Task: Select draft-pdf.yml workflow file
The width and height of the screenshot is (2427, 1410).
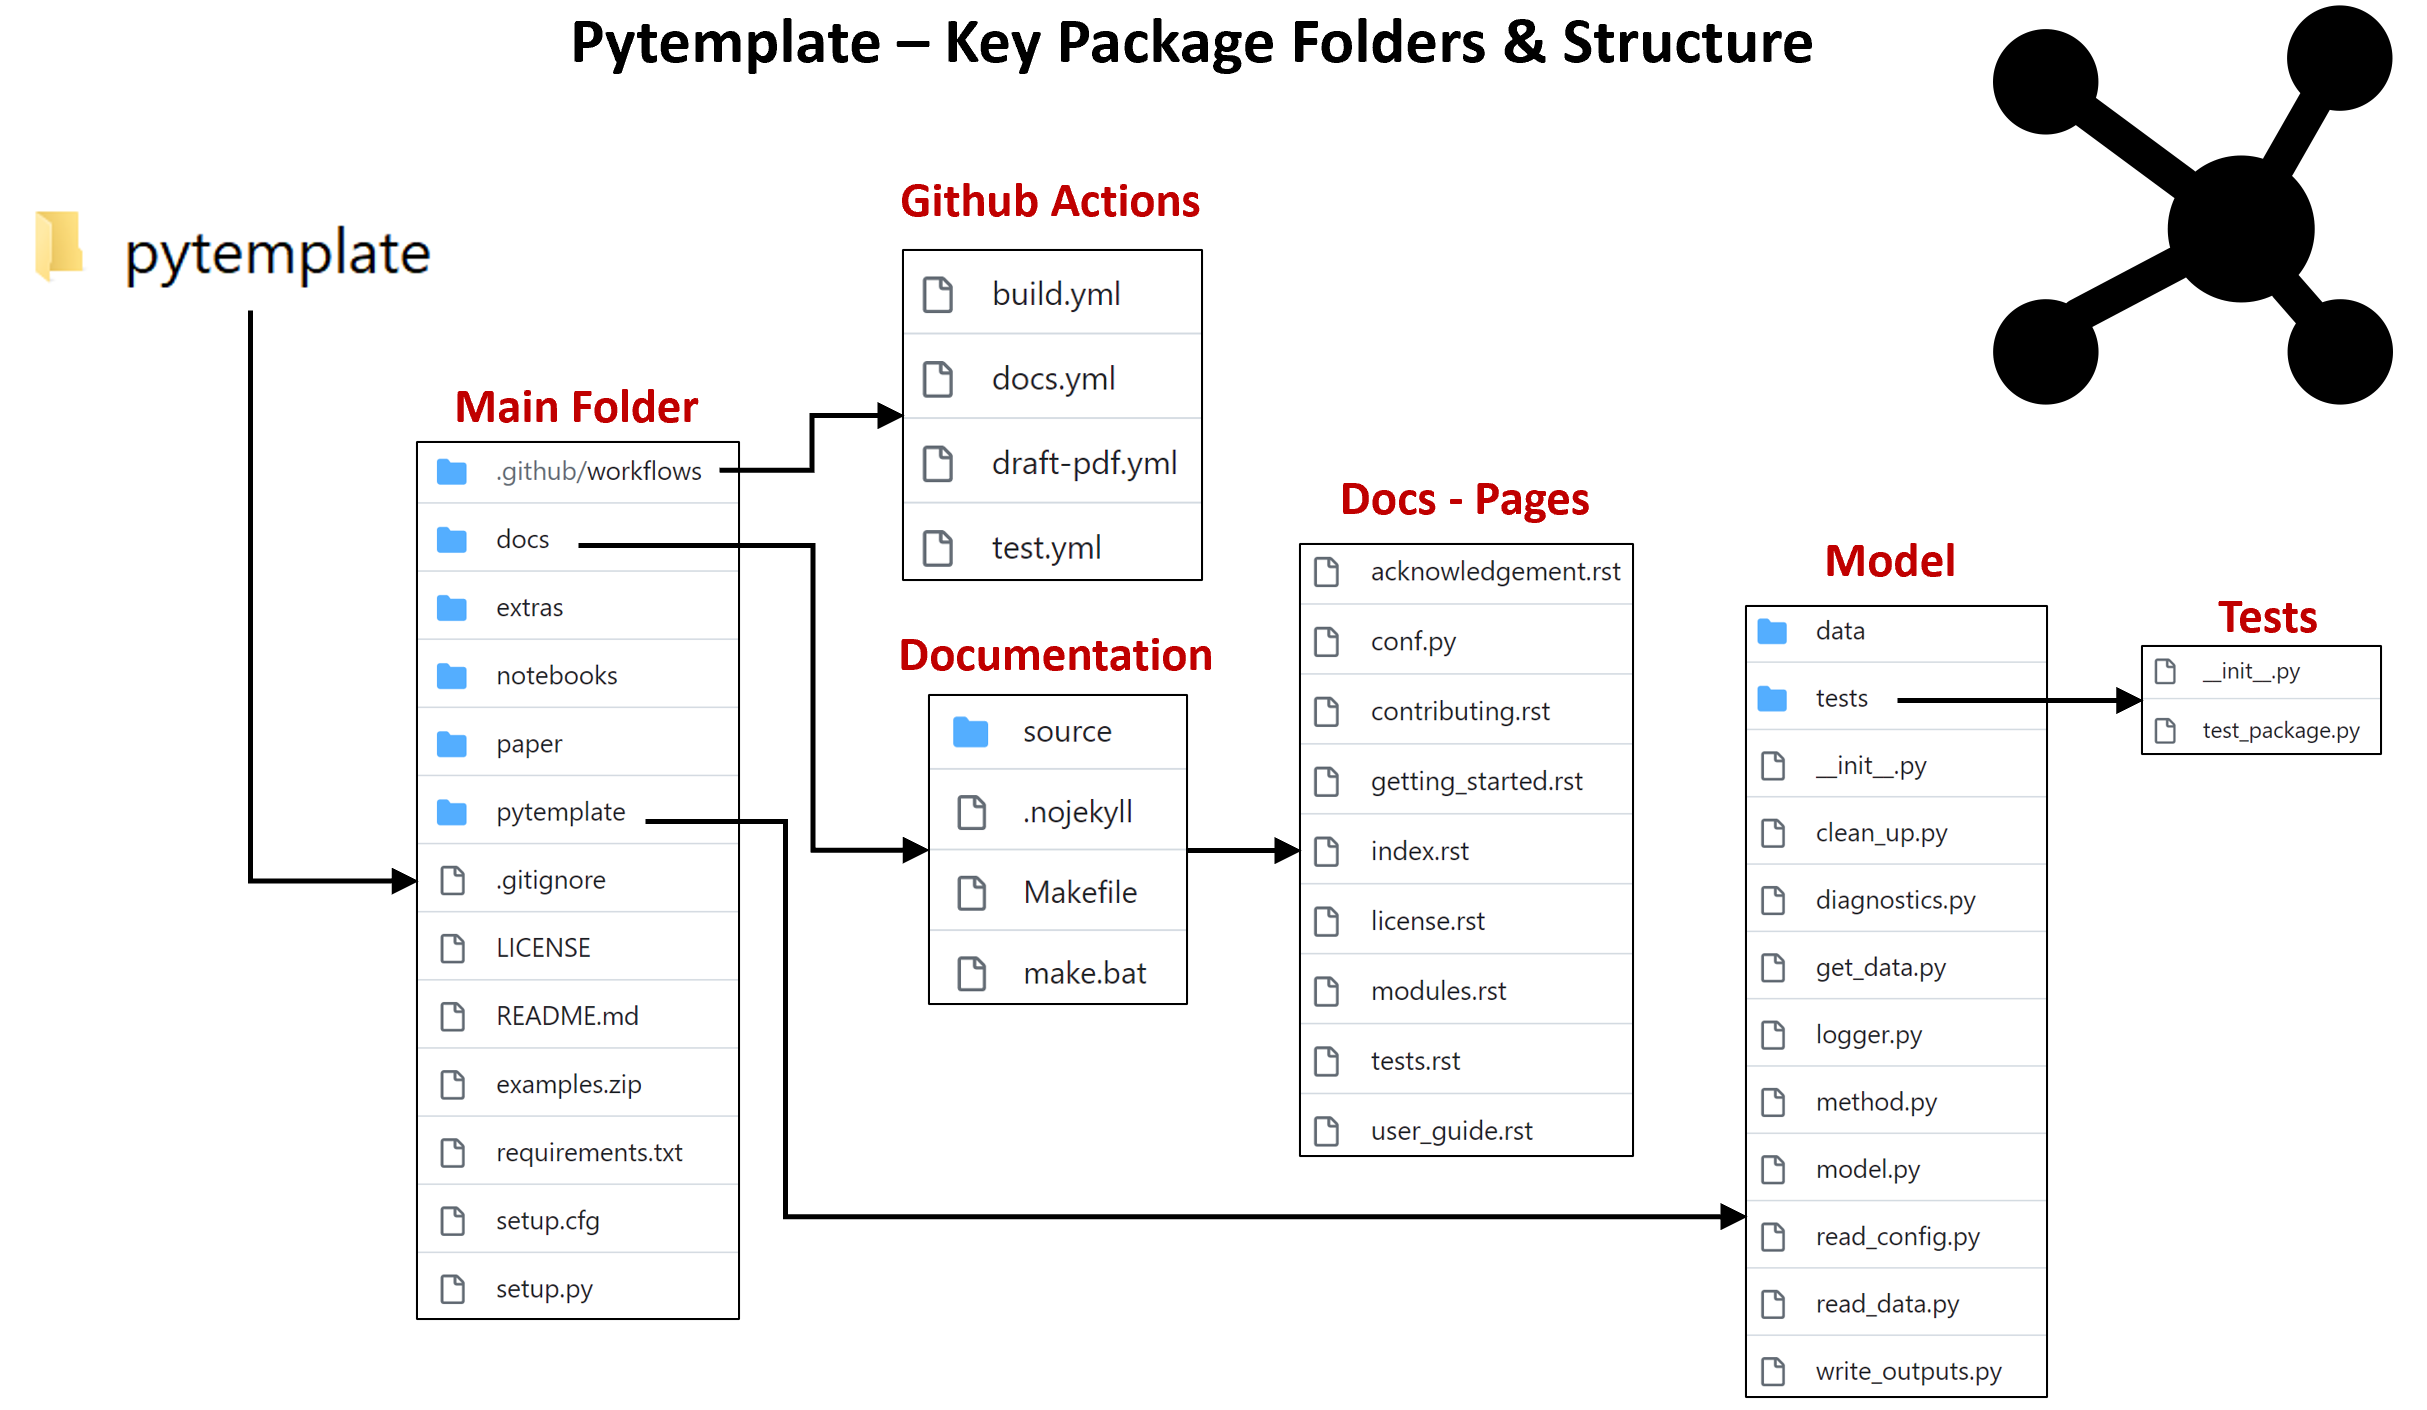Action: (1084, 464)
